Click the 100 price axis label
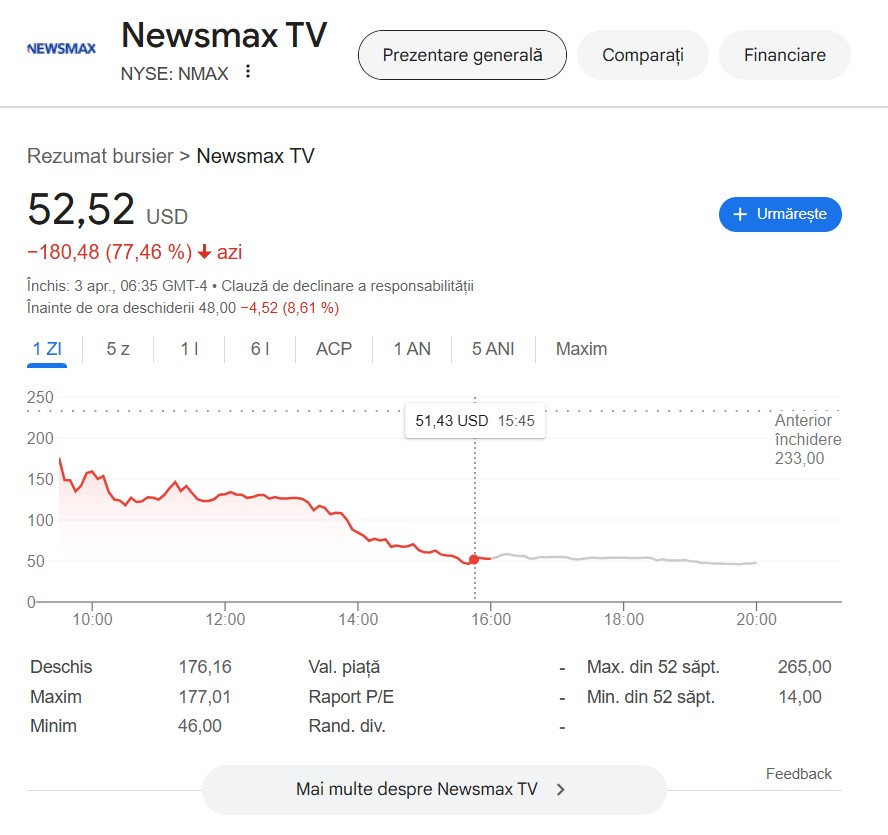 (40, 520)
